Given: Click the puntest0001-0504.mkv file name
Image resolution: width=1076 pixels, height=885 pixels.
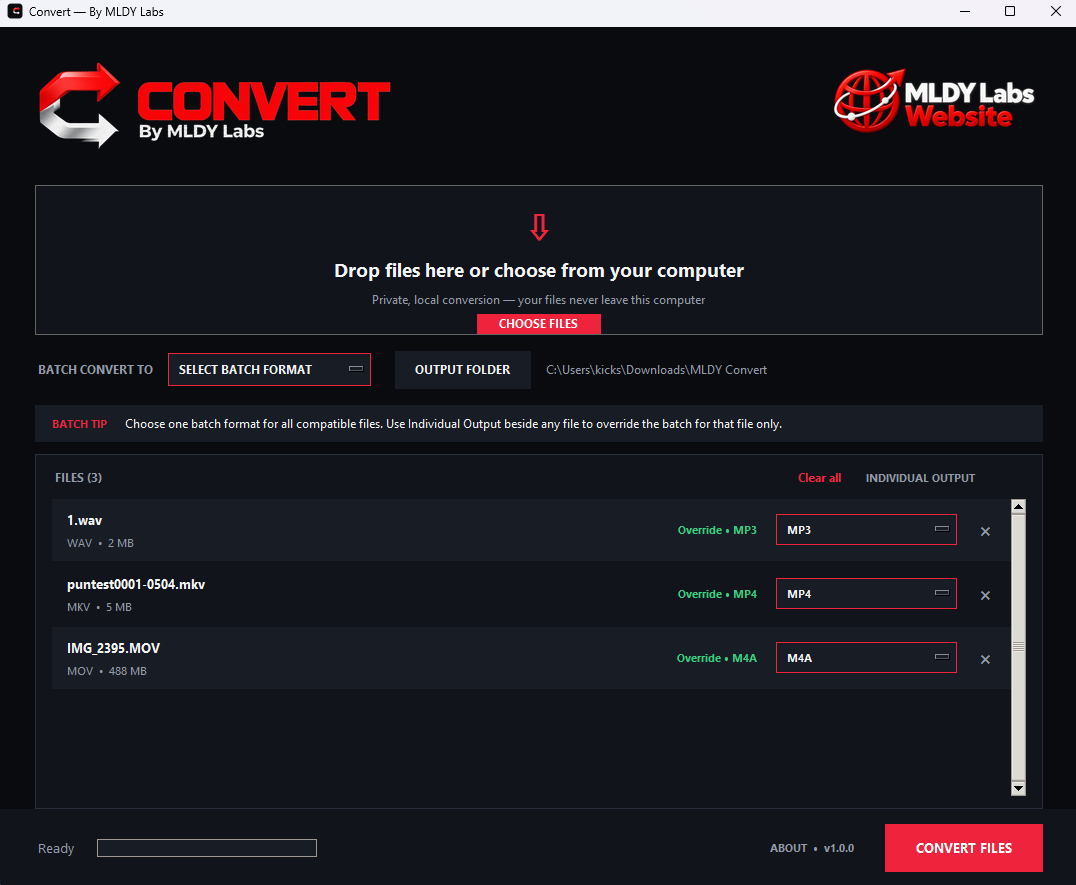Looking at the screenshot, I should pos(136,584).
